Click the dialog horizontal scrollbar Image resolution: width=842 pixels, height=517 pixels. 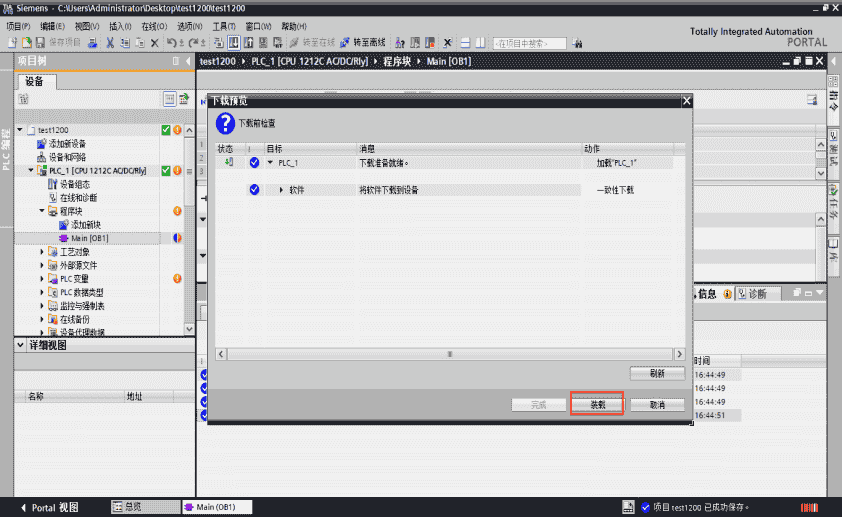pyautogui.click(x=450, y=353)
